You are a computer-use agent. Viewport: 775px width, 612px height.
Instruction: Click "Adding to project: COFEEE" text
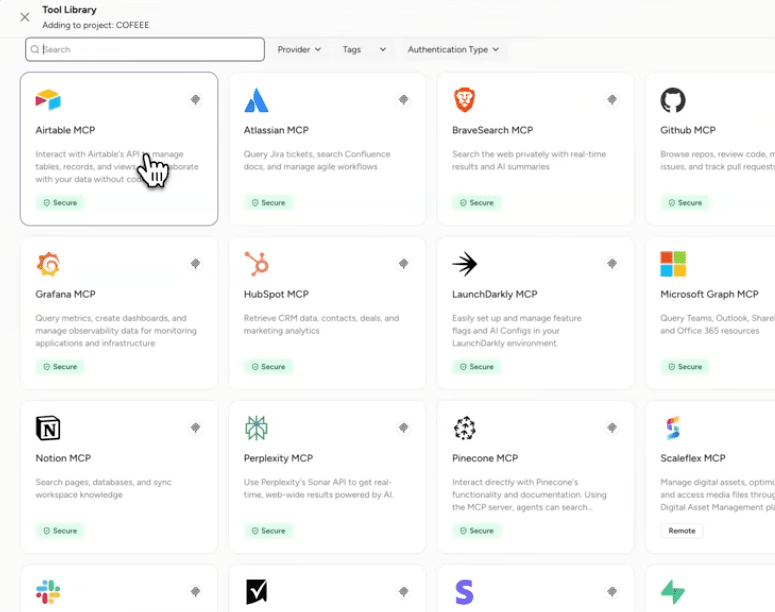click(95, 25)
